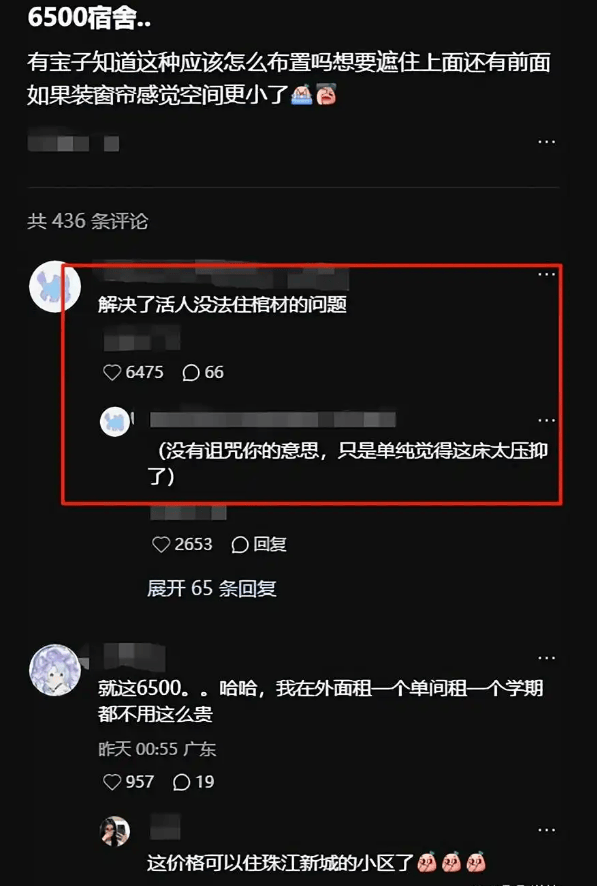Select the 共 436 条评论 header
Screen dimensions: 597x886
click(x=88, y=221)
